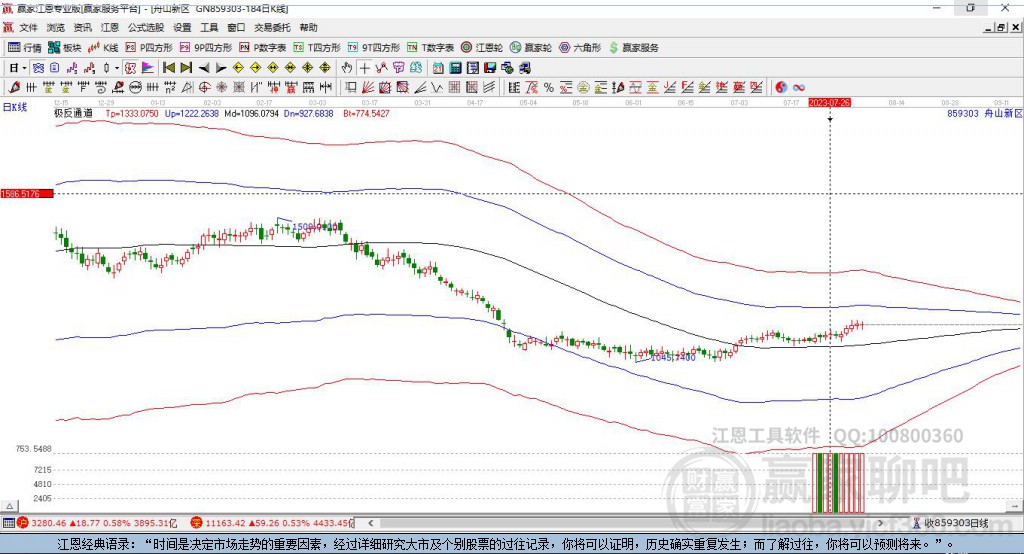Image resolution: width=1024 pixels, height=554 pixels.
Task: Open the 9T四方形 tool
Action: [374, 48]
